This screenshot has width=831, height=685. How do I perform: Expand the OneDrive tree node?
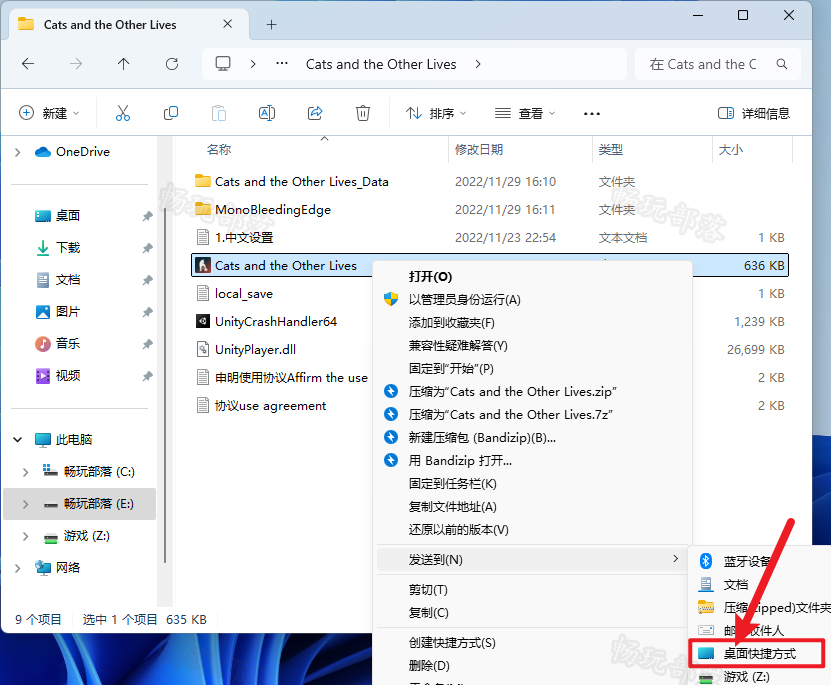pos(17,152)
